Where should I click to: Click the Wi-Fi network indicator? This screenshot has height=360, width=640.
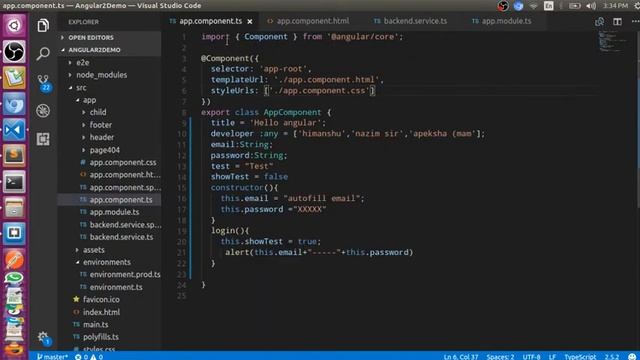pos(533,6)
